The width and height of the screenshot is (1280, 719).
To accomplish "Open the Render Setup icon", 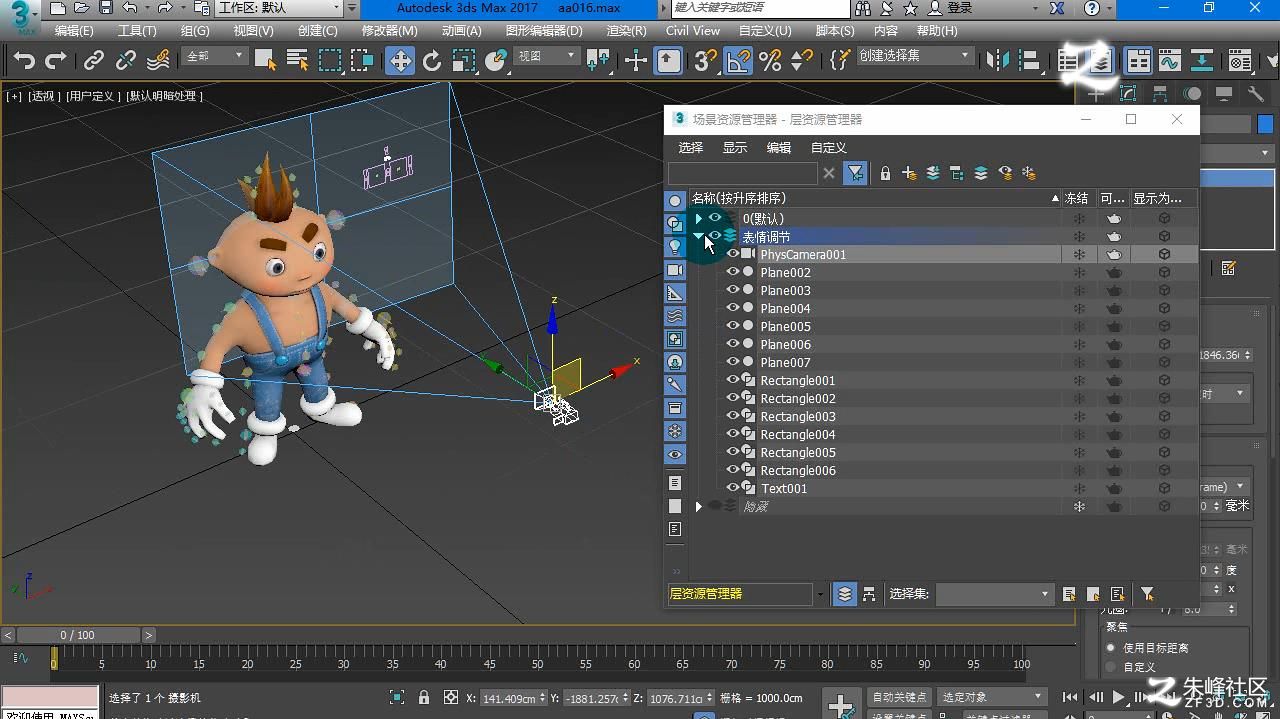I will pyautogui.click(x=1240, y=61).
